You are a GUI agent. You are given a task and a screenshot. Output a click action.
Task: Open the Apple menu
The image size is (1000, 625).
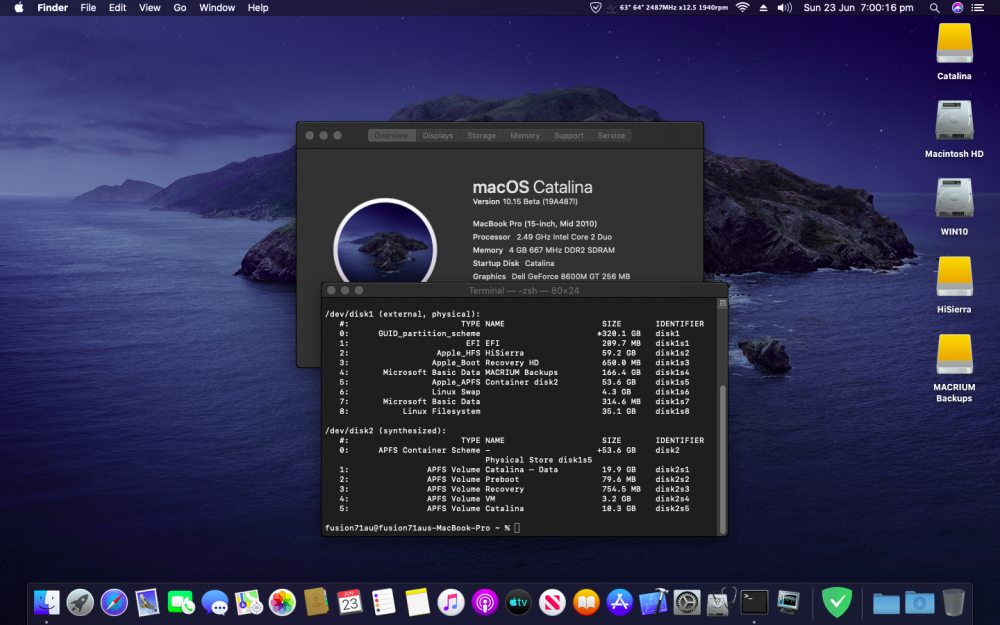pos(19,8)
